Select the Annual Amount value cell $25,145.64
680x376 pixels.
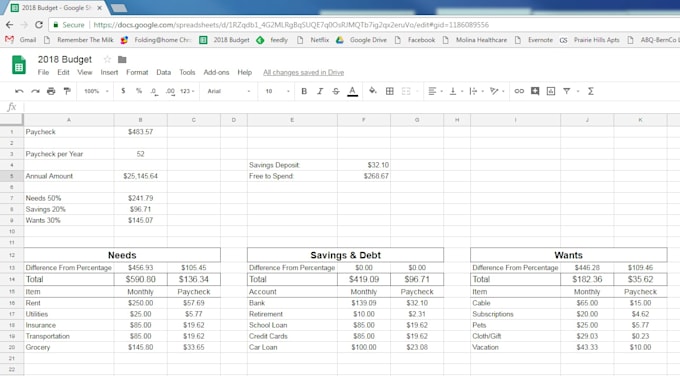click(141, 176)
